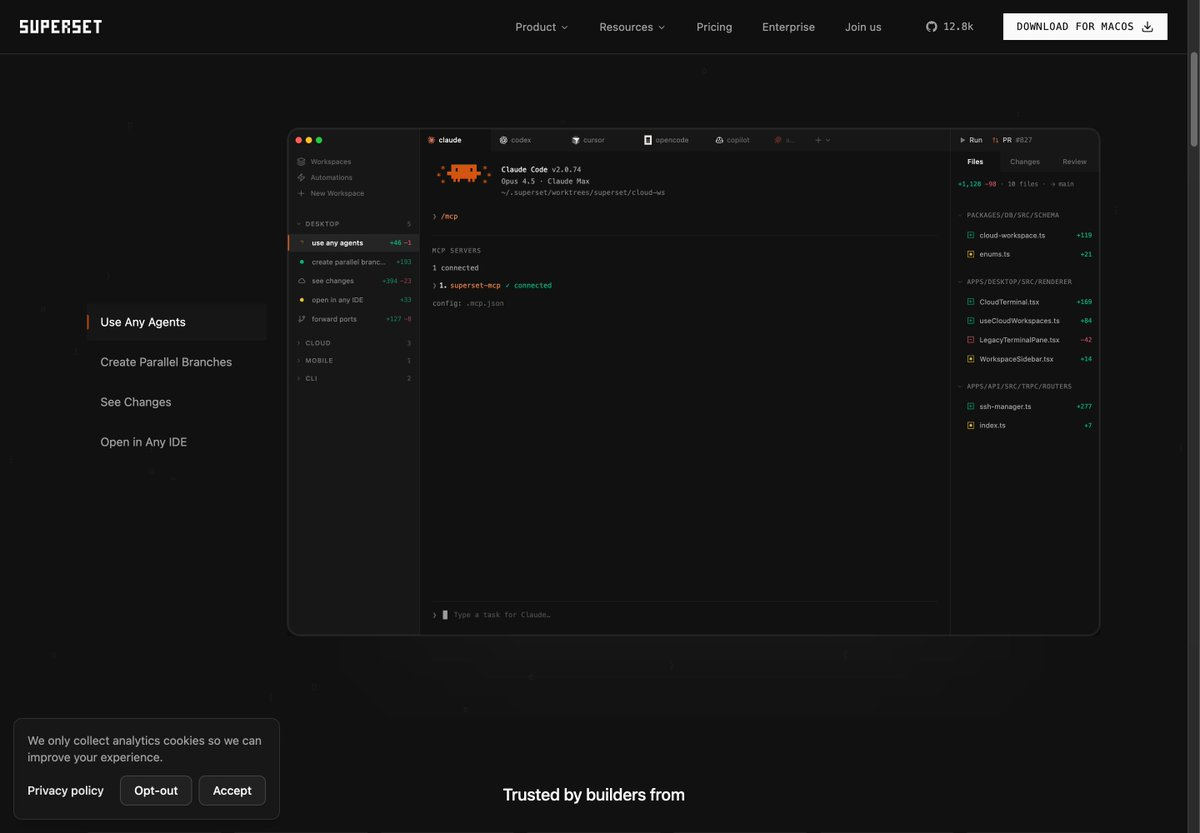Screen dimensions: 1200x833
Task: Click added-file icon beside ssh-manager.ts
Action: pos(970,406)
